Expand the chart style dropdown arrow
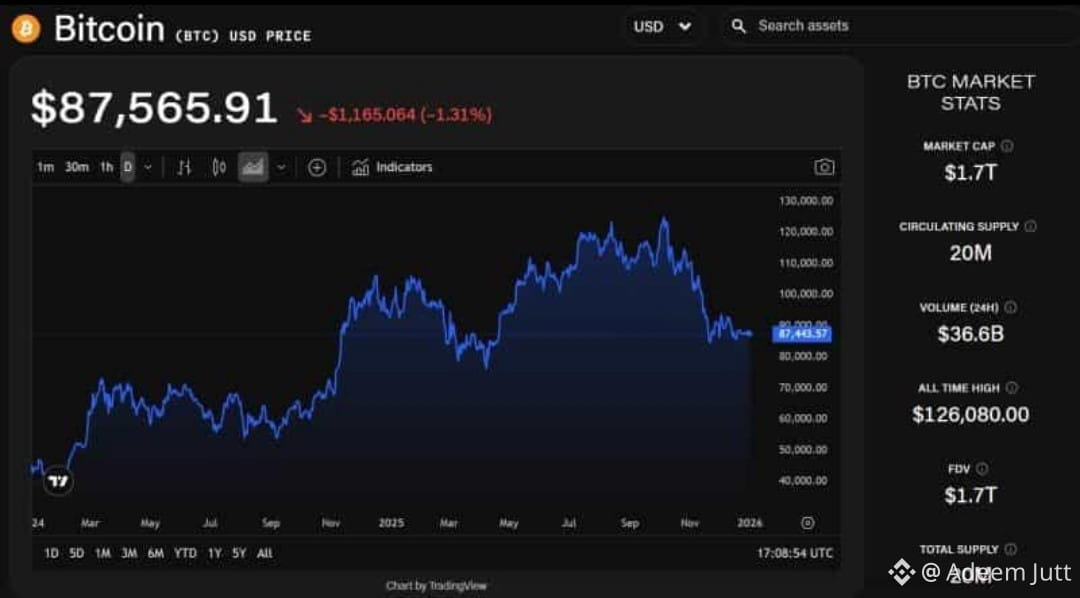The image size is (1080, 598). [281, 167]
